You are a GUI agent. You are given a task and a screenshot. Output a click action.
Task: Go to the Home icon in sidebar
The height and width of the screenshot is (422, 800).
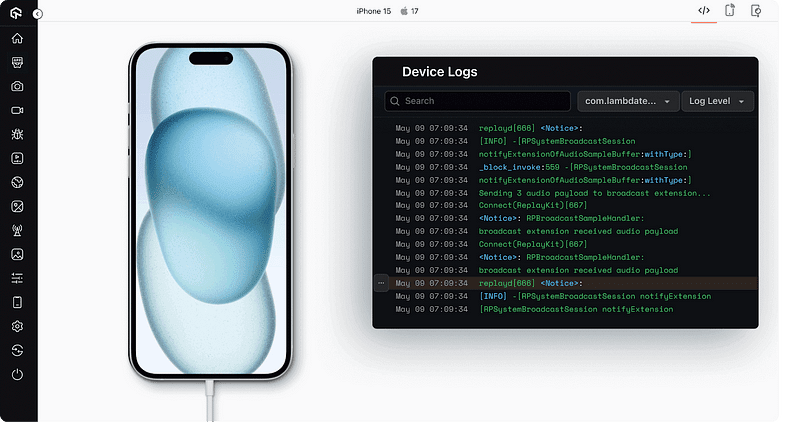(17, 38)
